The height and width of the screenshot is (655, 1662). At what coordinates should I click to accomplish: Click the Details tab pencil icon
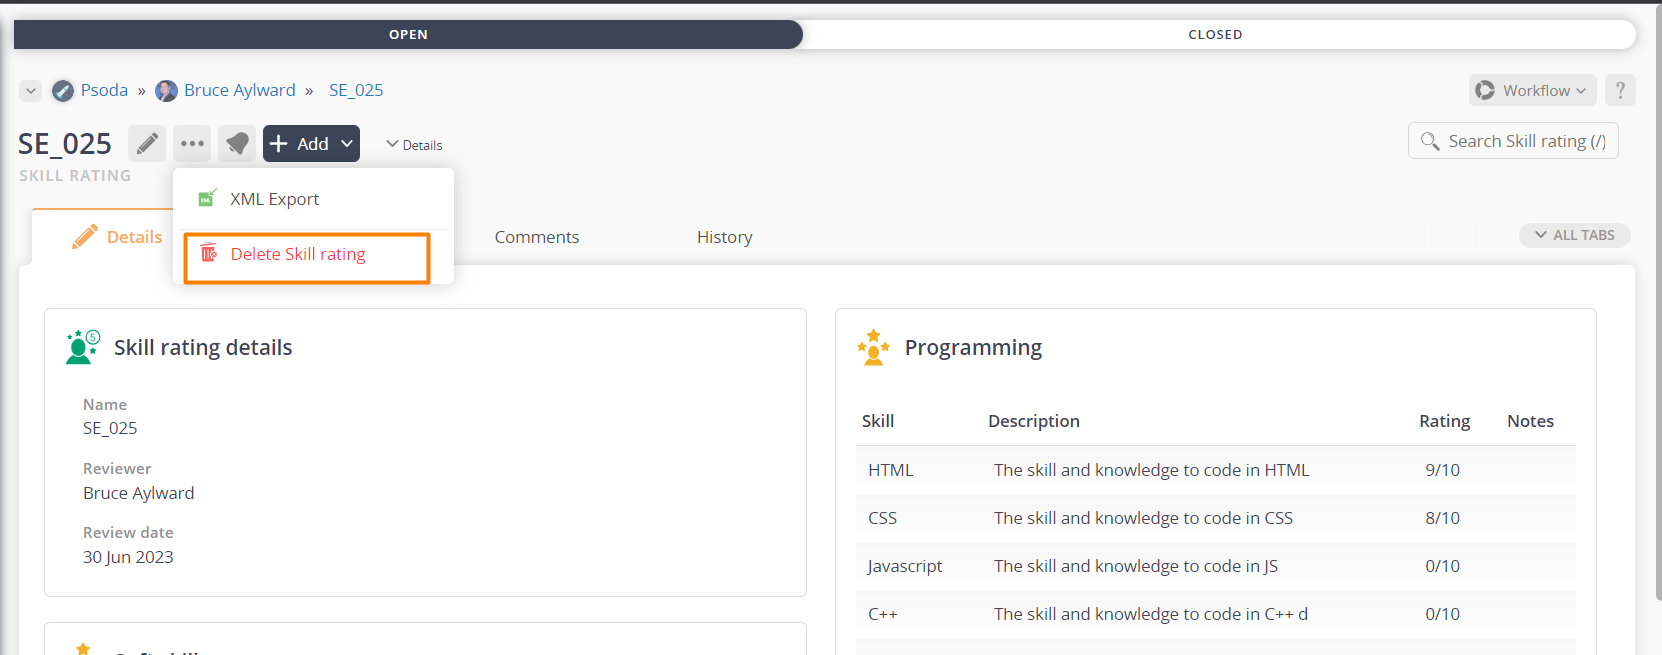(85, 236)
